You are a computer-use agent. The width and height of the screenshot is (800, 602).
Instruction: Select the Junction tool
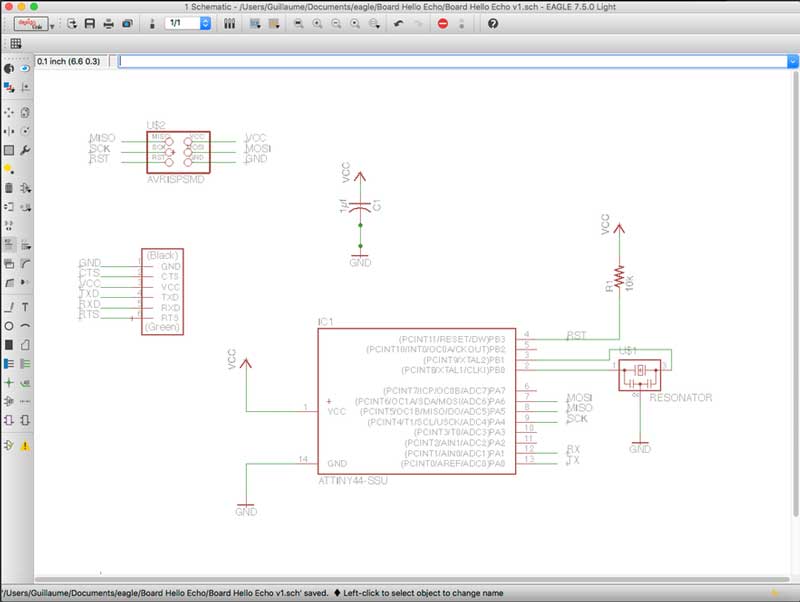(x=9, y=383)
